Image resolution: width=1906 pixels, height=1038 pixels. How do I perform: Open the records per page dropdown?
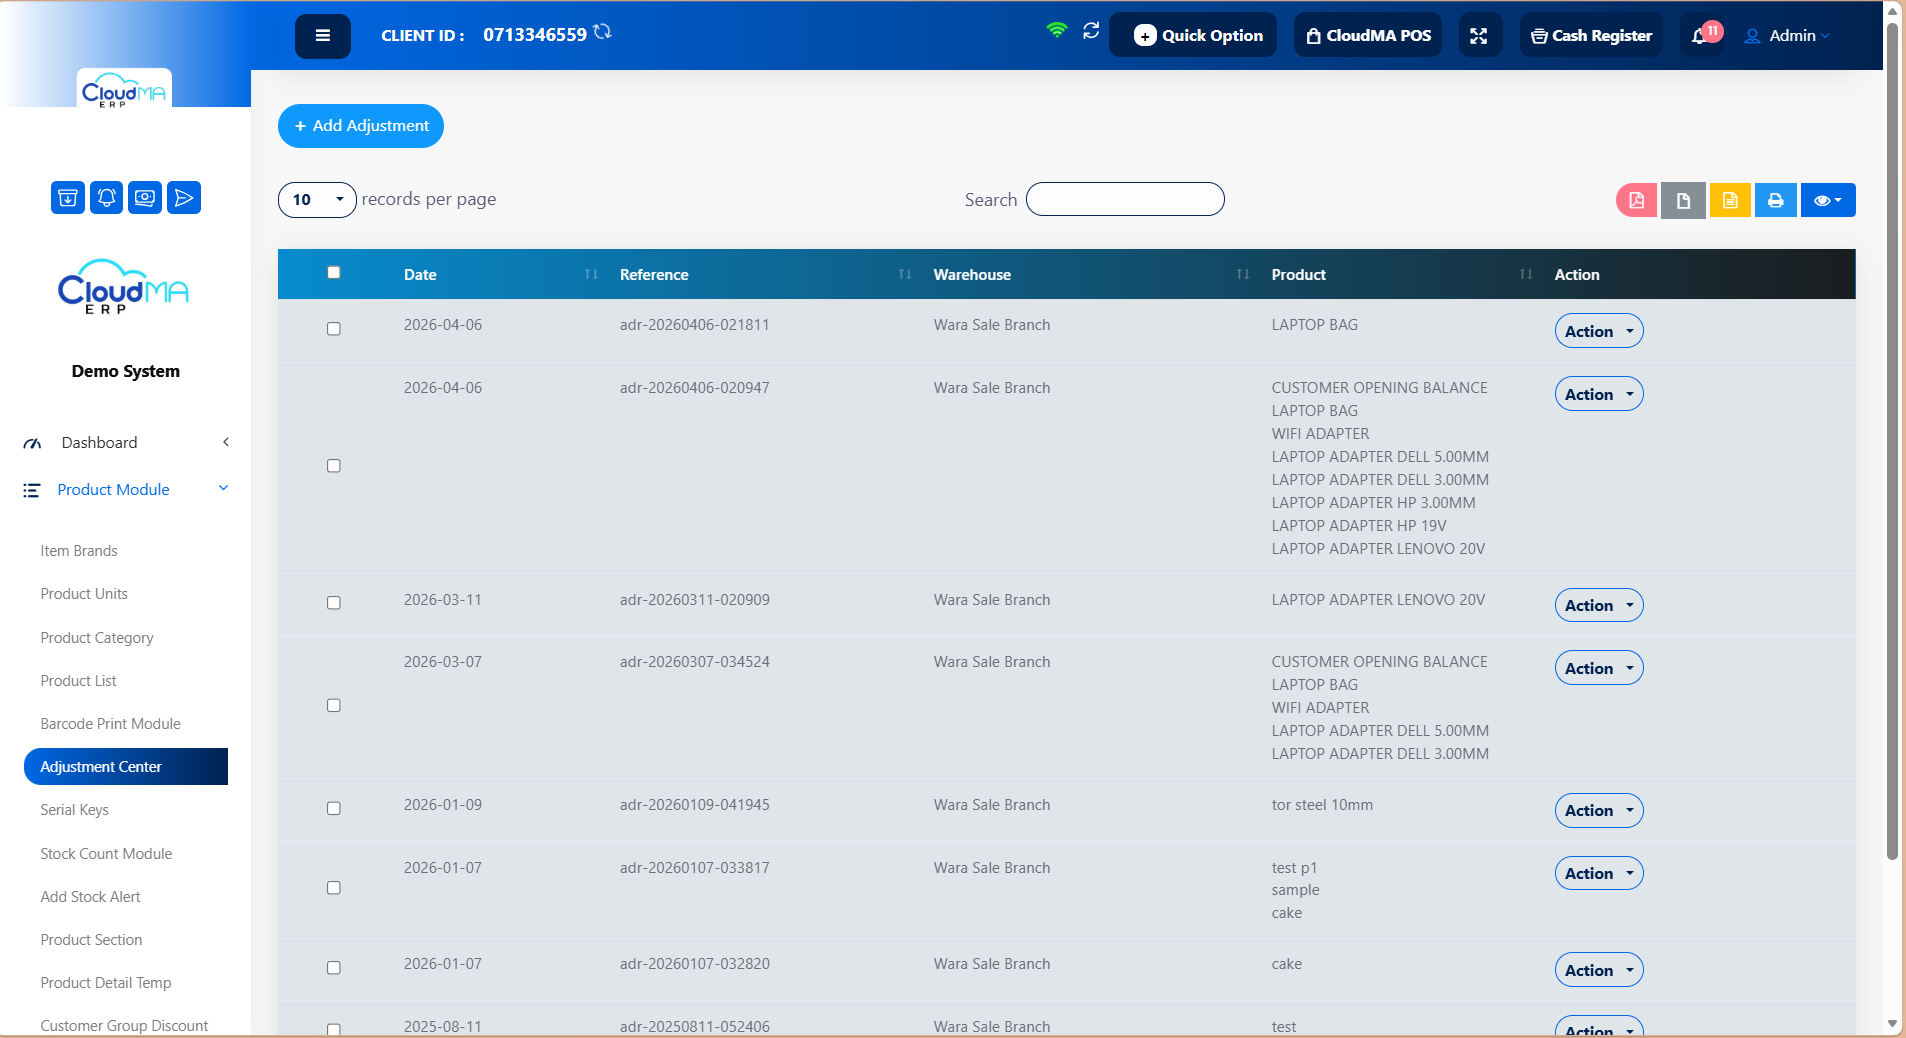pyautogui.click(x=317, y=200)
